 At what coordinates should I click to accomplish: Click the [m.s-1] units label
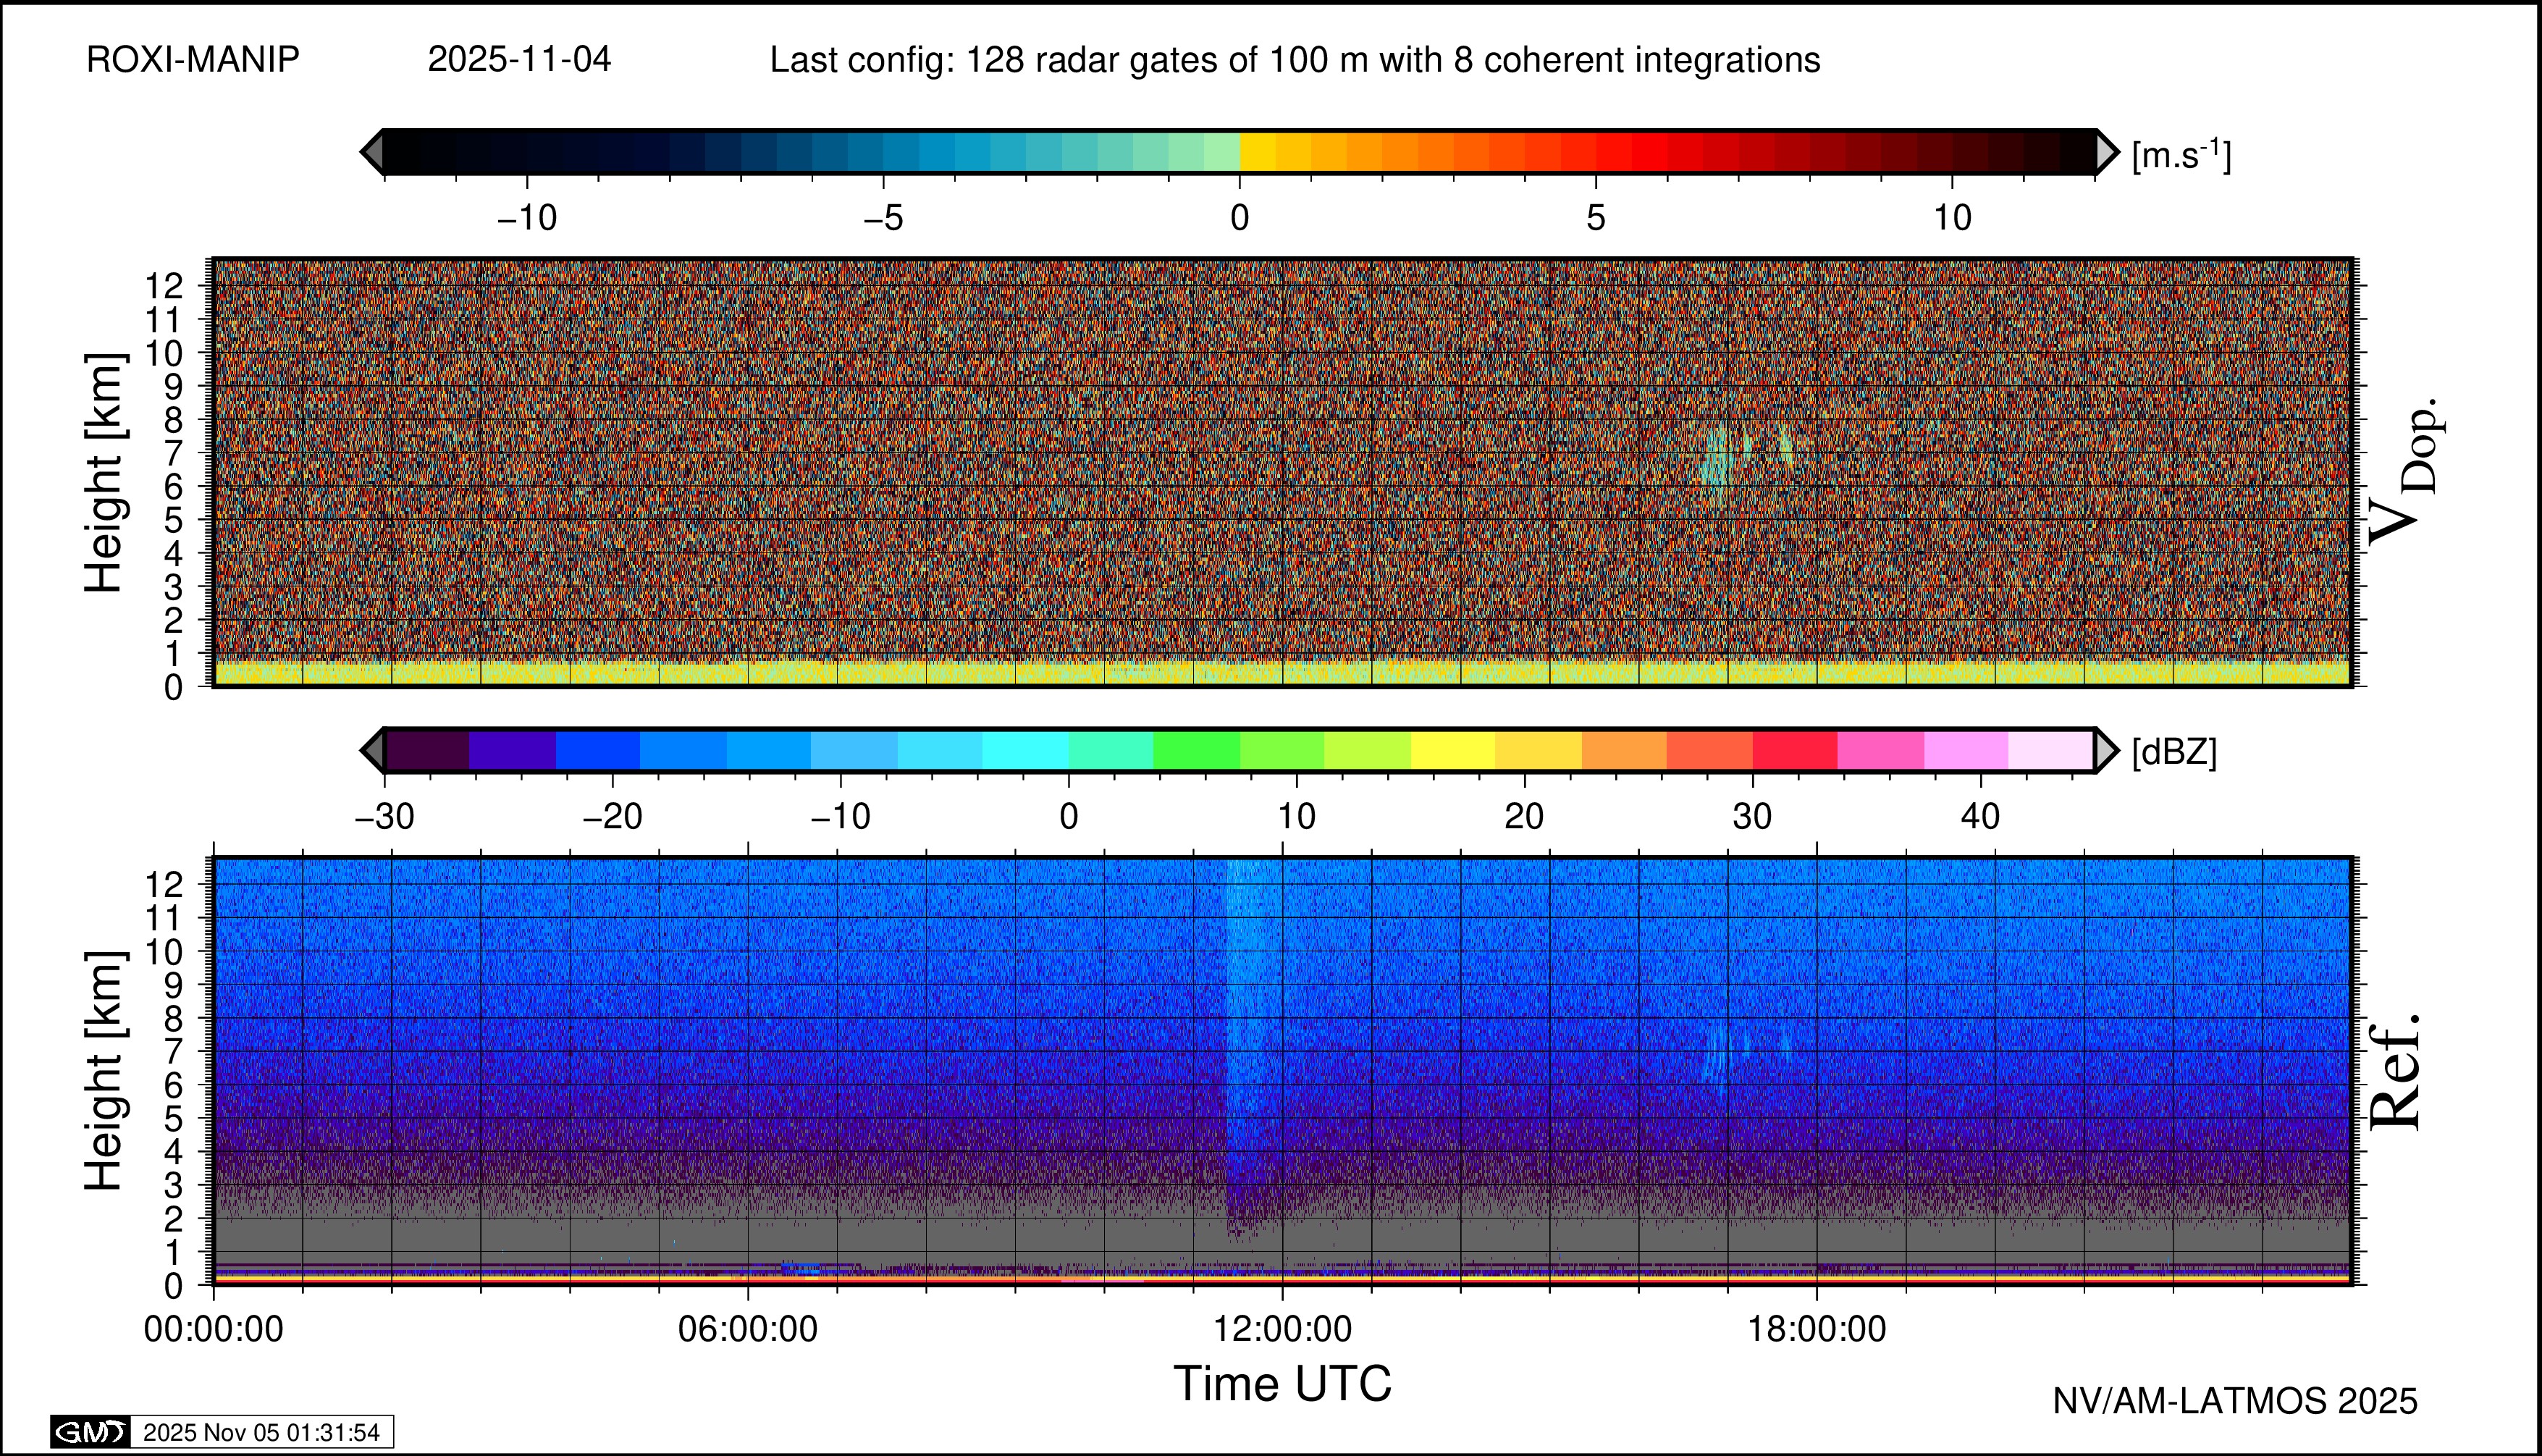coord(2181,154)
